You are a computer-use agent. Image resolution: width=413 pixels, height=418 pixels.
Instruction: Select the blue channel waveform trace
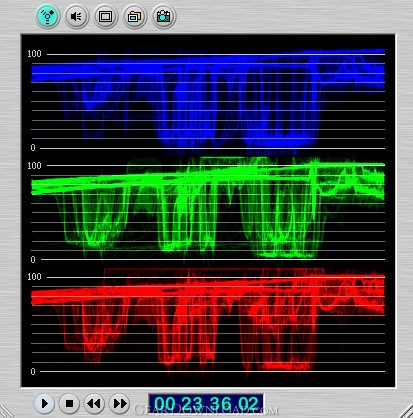(x=208, y=100)
